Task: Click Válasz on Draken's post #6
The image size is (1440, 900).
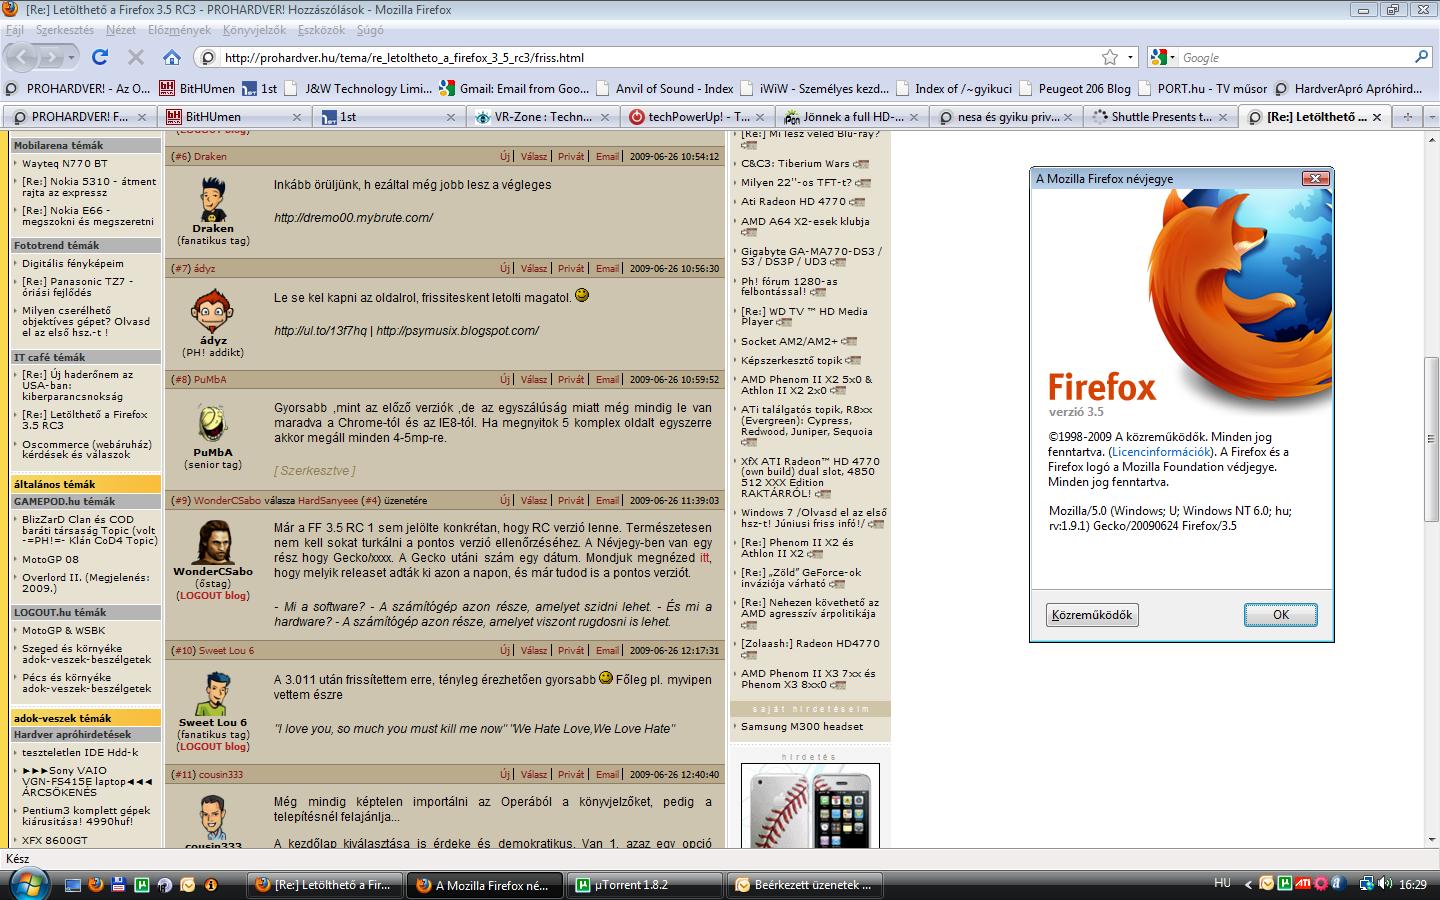Action: tap(534, 157)
